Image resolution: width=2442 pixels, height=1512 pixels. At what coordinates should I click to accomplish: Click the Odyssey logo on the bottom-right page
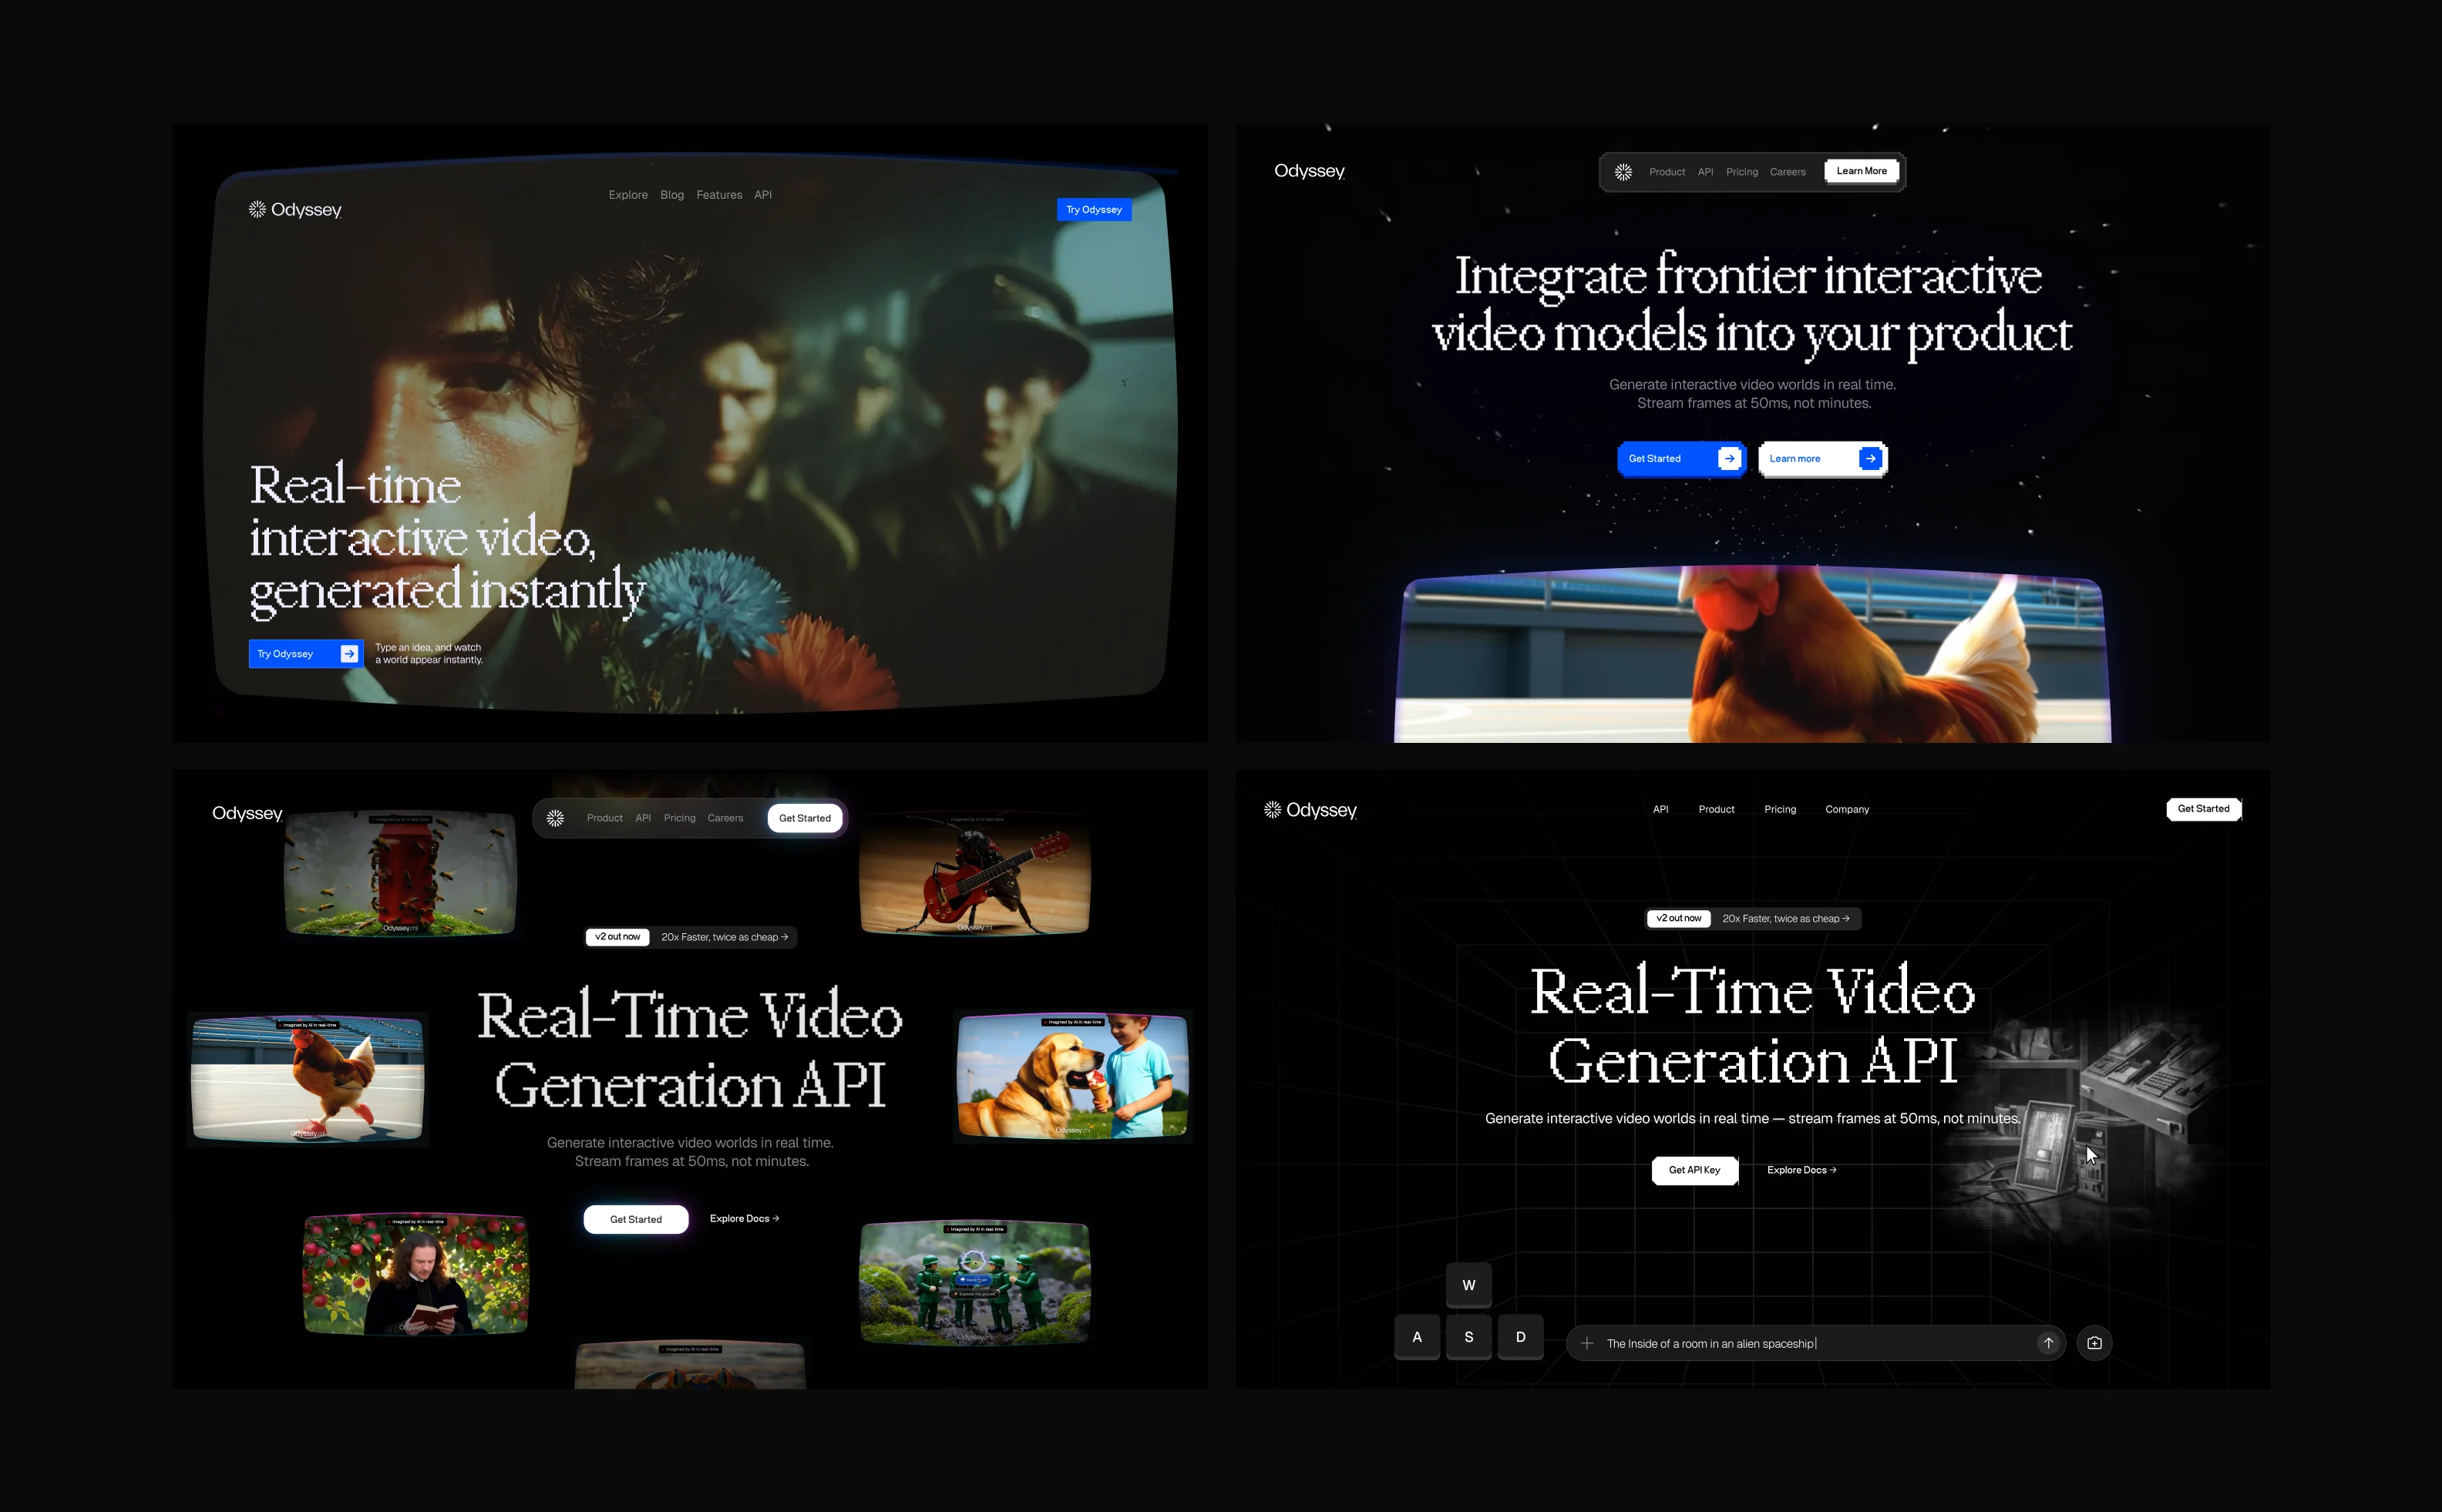click(1311, 809)
